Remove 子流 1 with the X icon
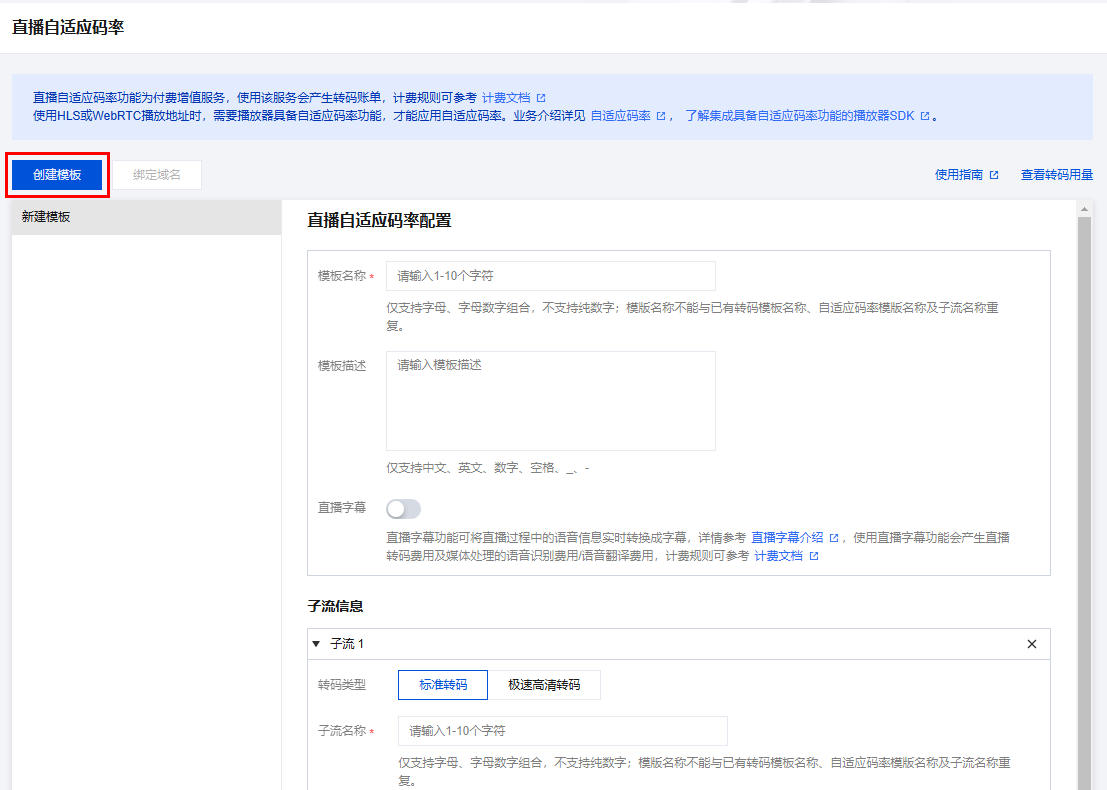Screen dimensions: 1107x790 click(1032, 644)
